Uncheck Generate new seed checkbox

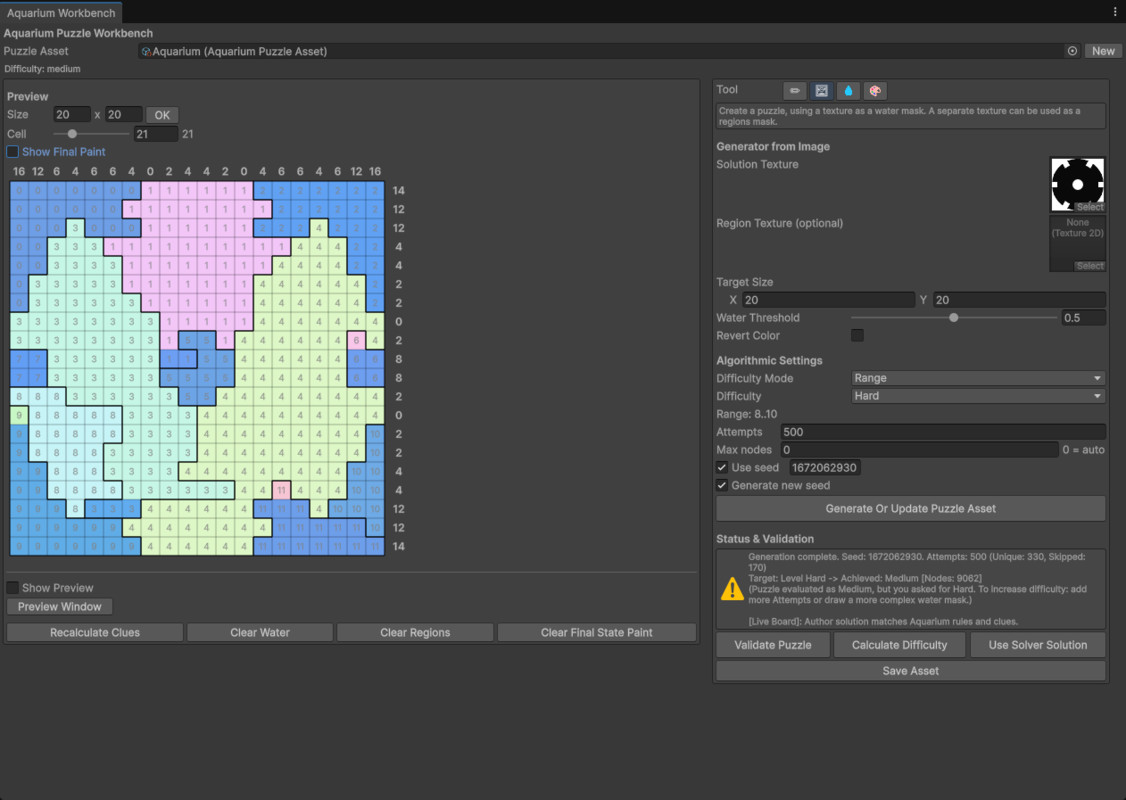coord(722,485)
